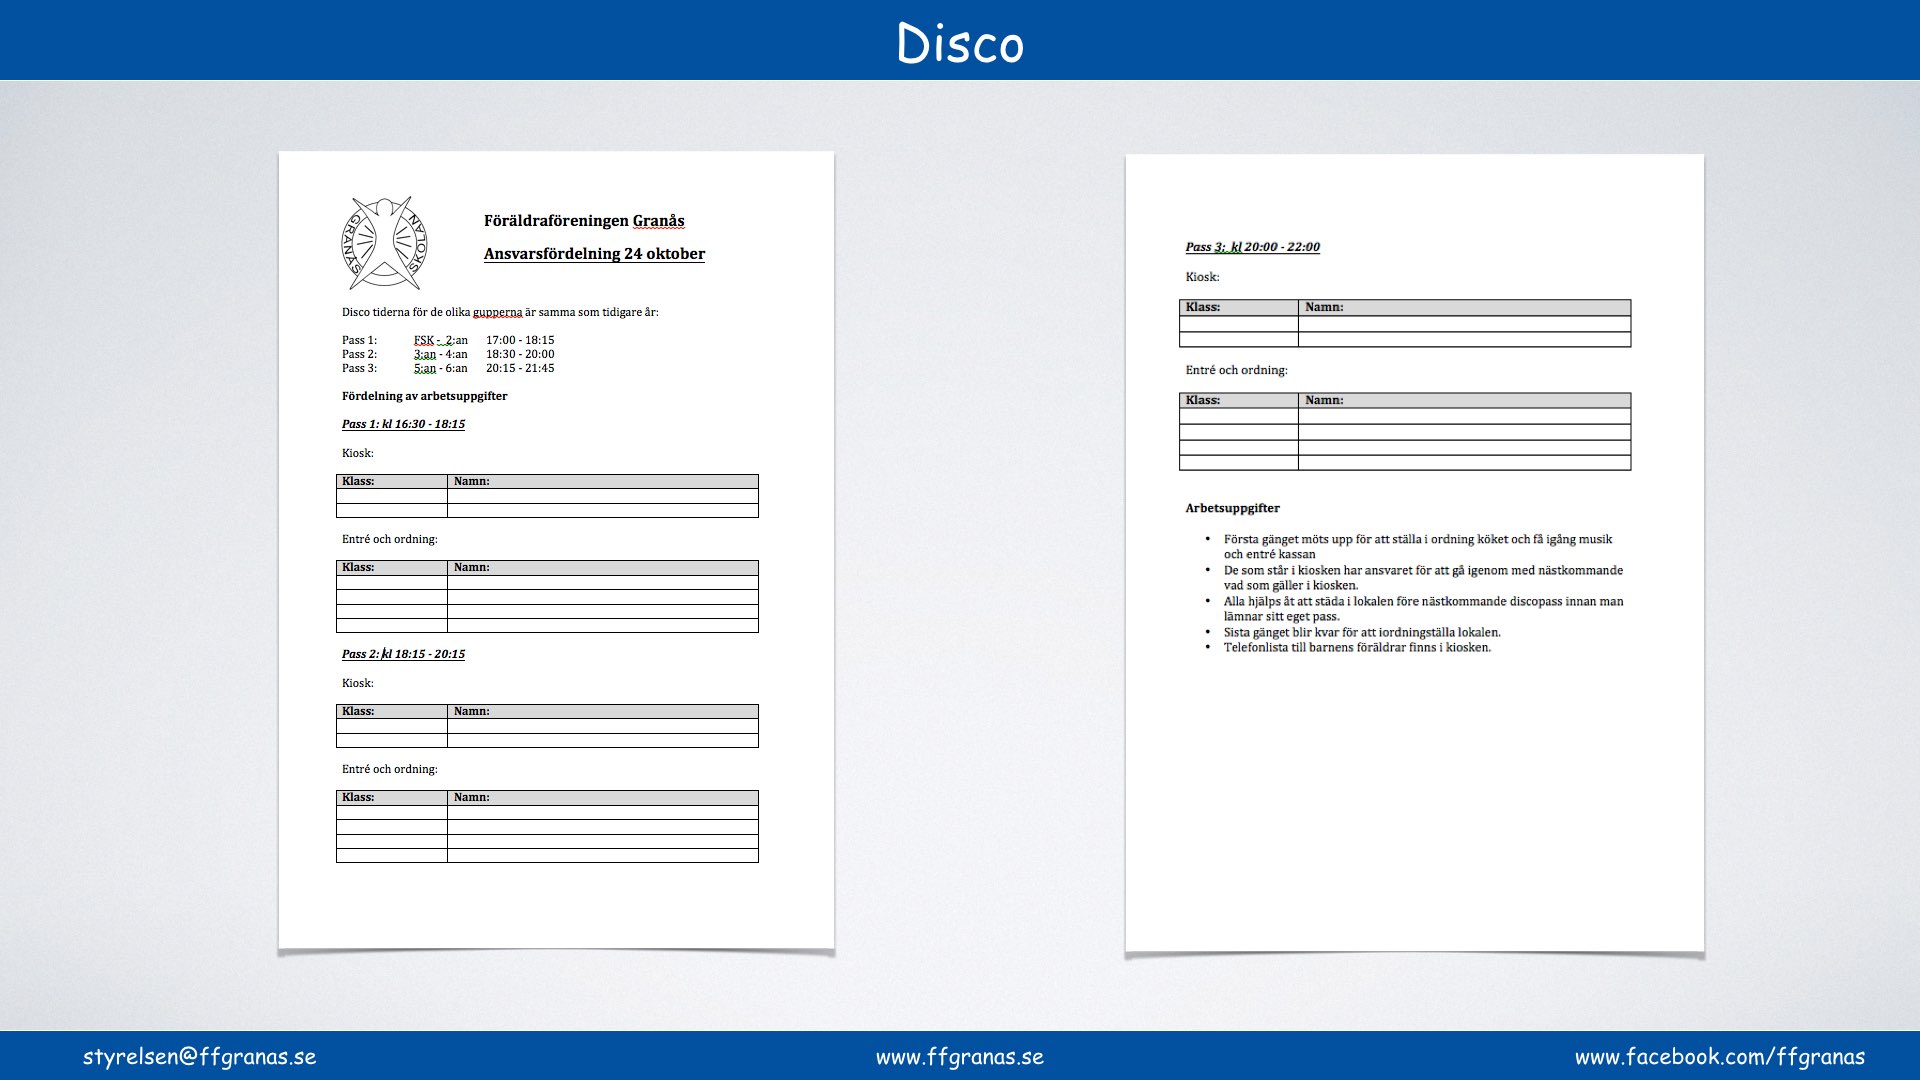The width and height of the screenshot is (1920, 1080).
Task: Click the heading Ansvarsfördelning 24 oktober
Action: tap(594, 254)
